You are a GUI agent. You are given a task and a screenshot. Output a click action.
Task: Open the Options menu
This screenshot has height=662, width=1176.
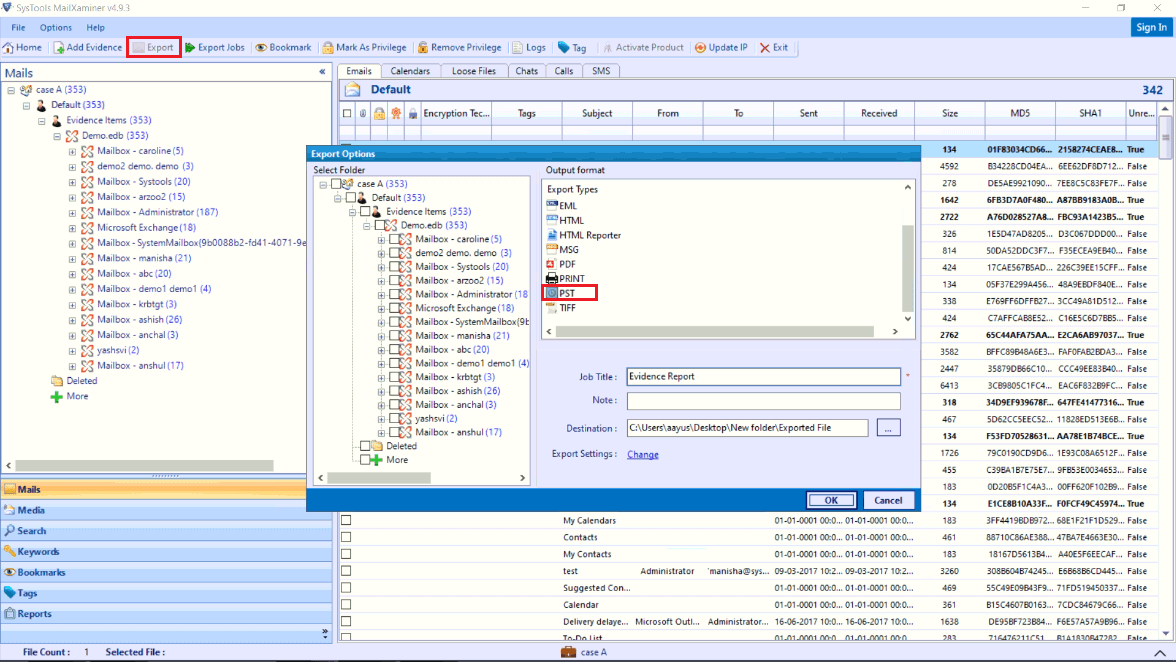tap(55, 27)
